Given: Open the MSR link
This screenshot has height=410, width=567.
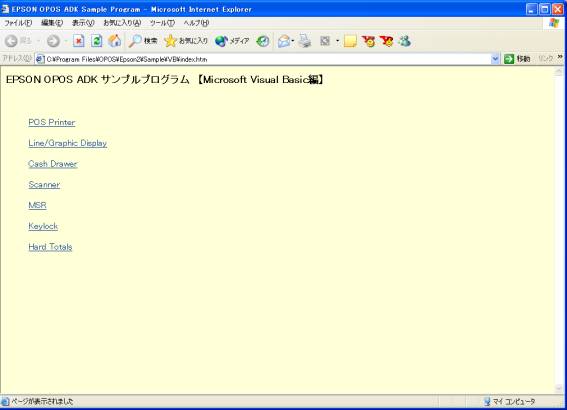Looking at the screenshot, I should pyautogui.click(x=37, y=205).
